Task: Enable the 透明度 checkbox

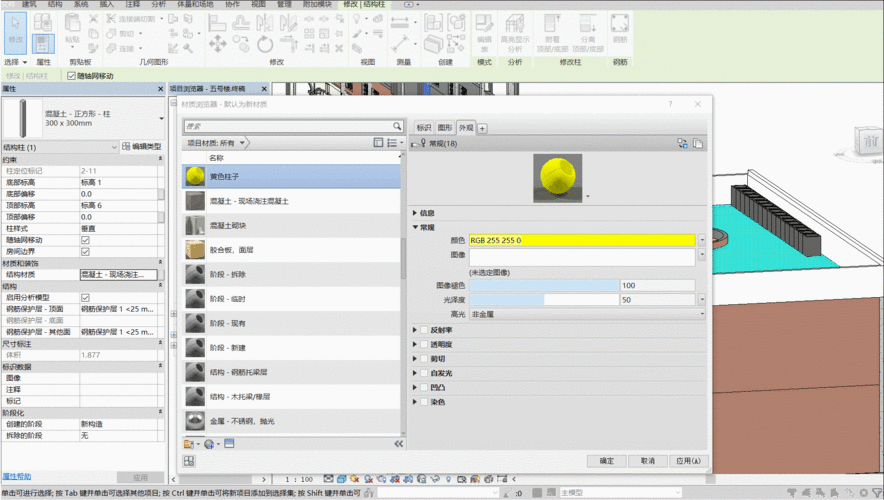Action: 424,344
